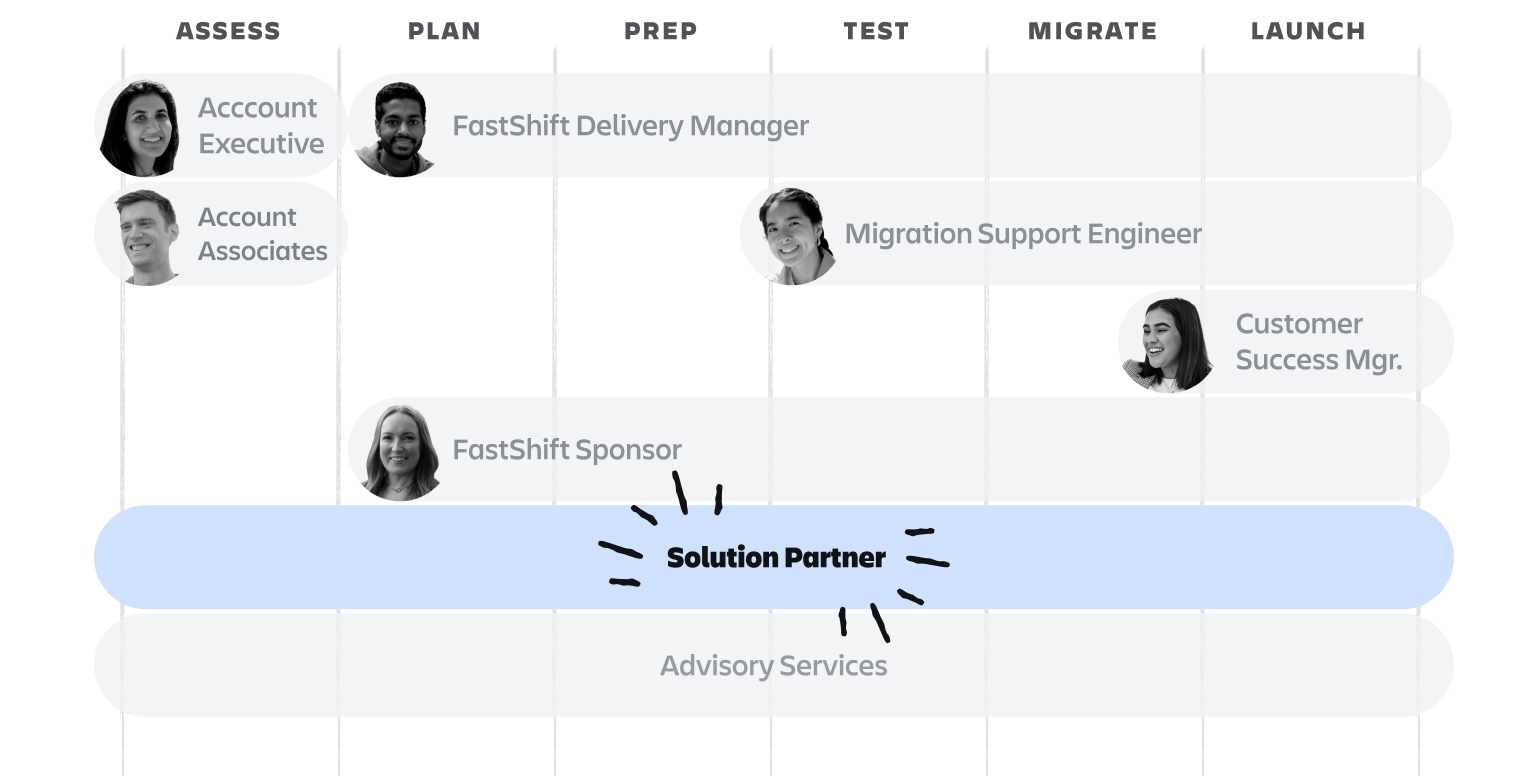Click the Customer Success Mgr. text
This screenshot has height=776, width=1536.
click(1318, 342)
